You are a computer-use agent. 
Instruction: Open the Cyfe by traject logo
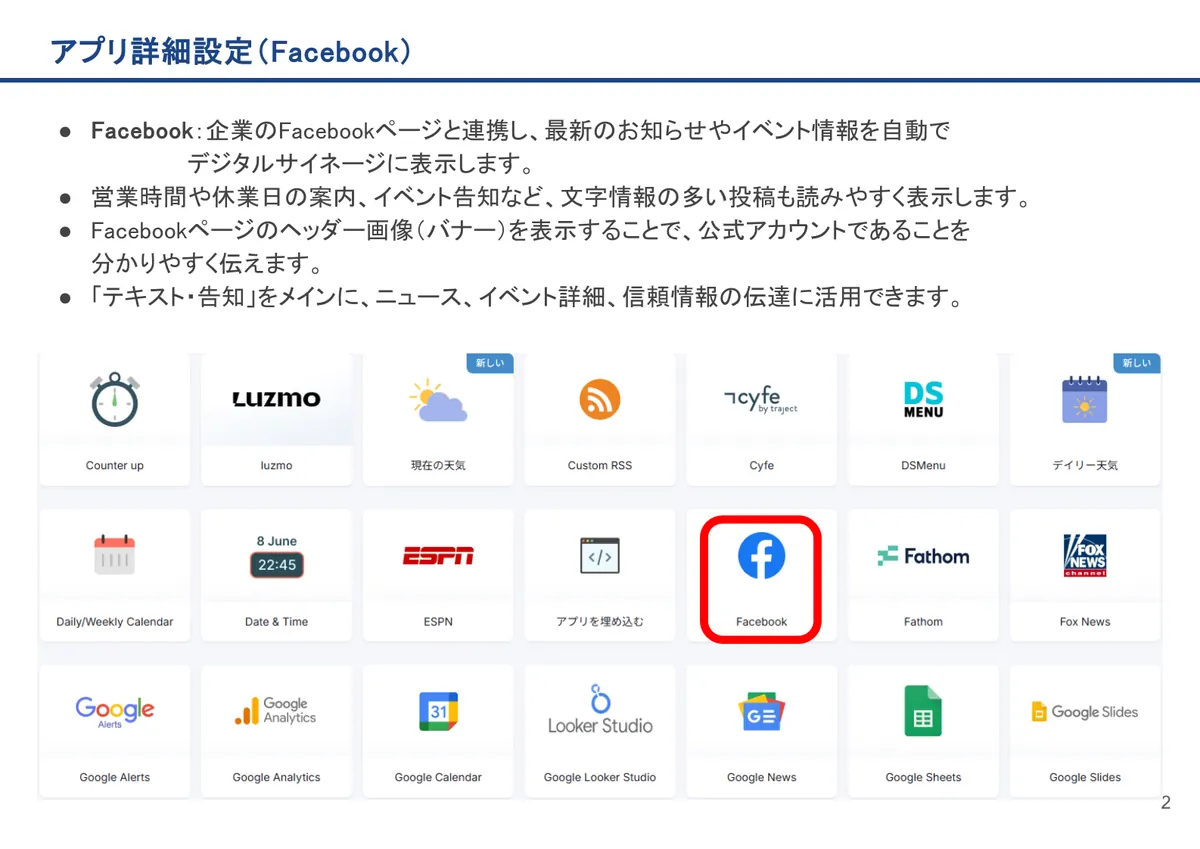[x=761, y=400]
